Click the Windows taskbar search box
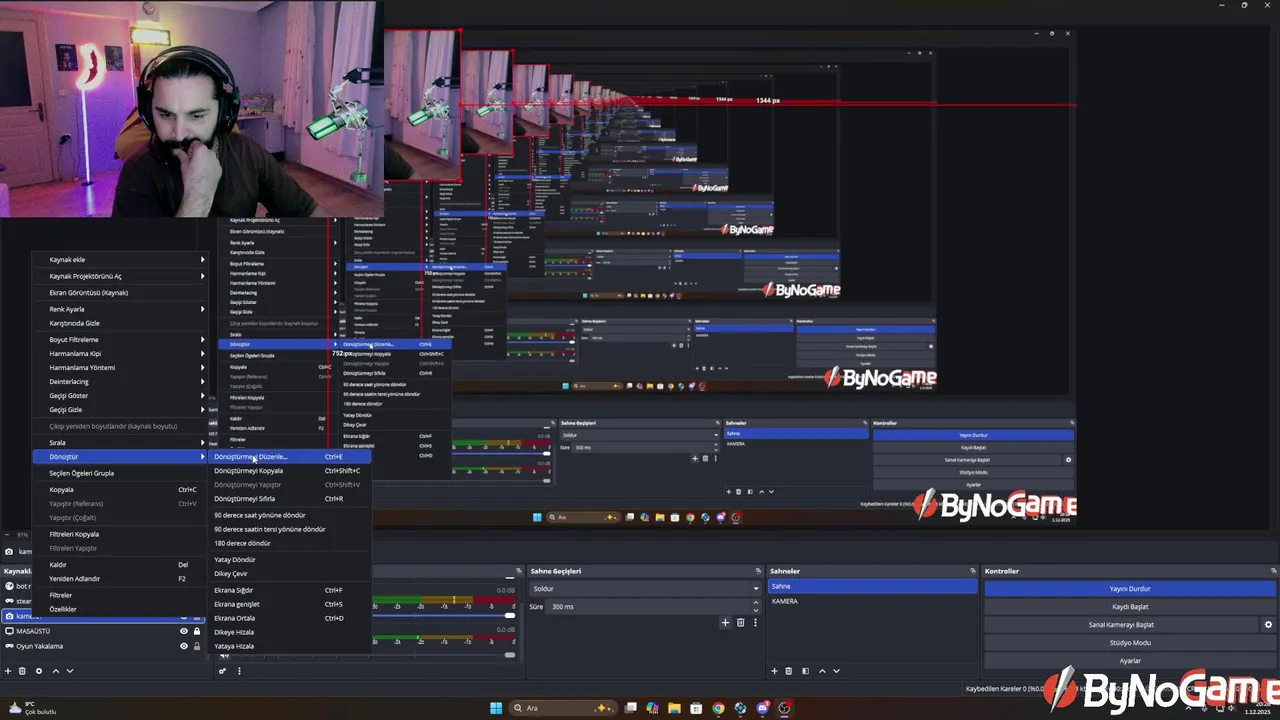1280x720 pixels. click(563, 708)
